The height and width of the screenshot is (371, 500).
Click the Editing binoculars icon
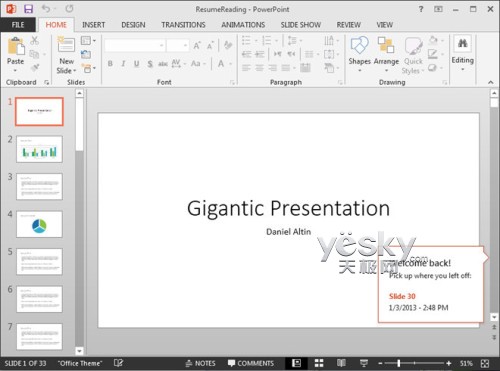pyautogui.click(x=462, y=43)
